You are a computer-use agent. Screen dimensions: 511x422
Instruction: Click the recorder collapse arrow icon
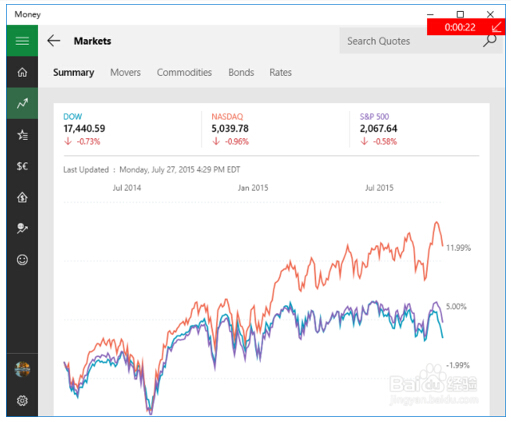coord(497,27)
